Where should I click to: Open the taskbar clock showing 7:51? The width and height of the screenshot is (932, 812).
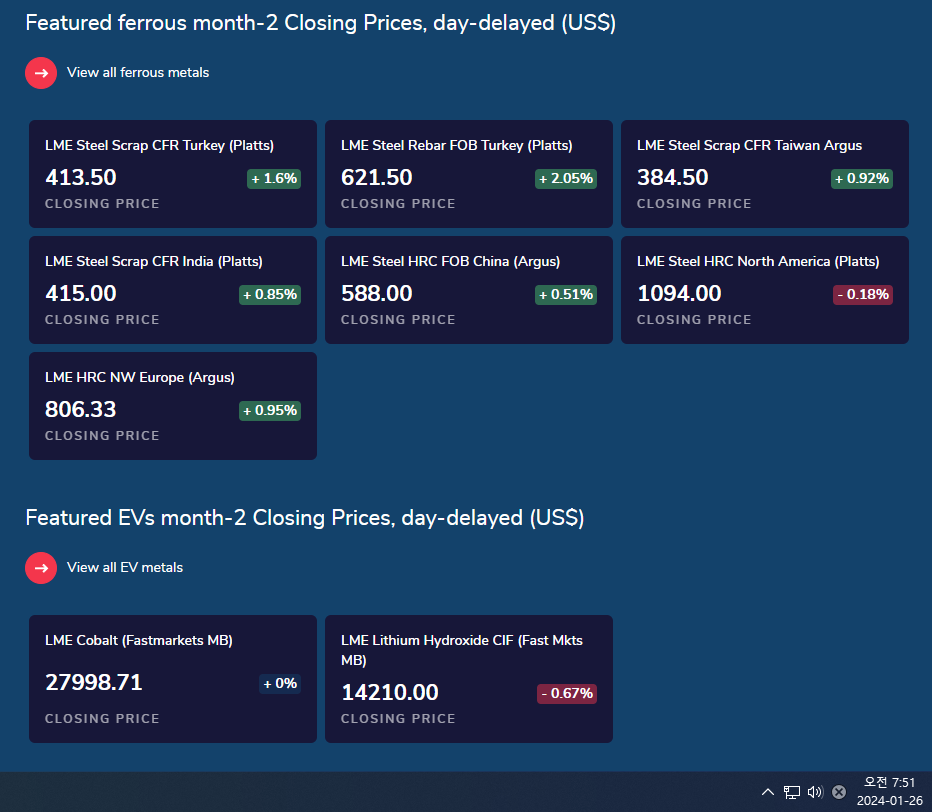pos(889,792)
